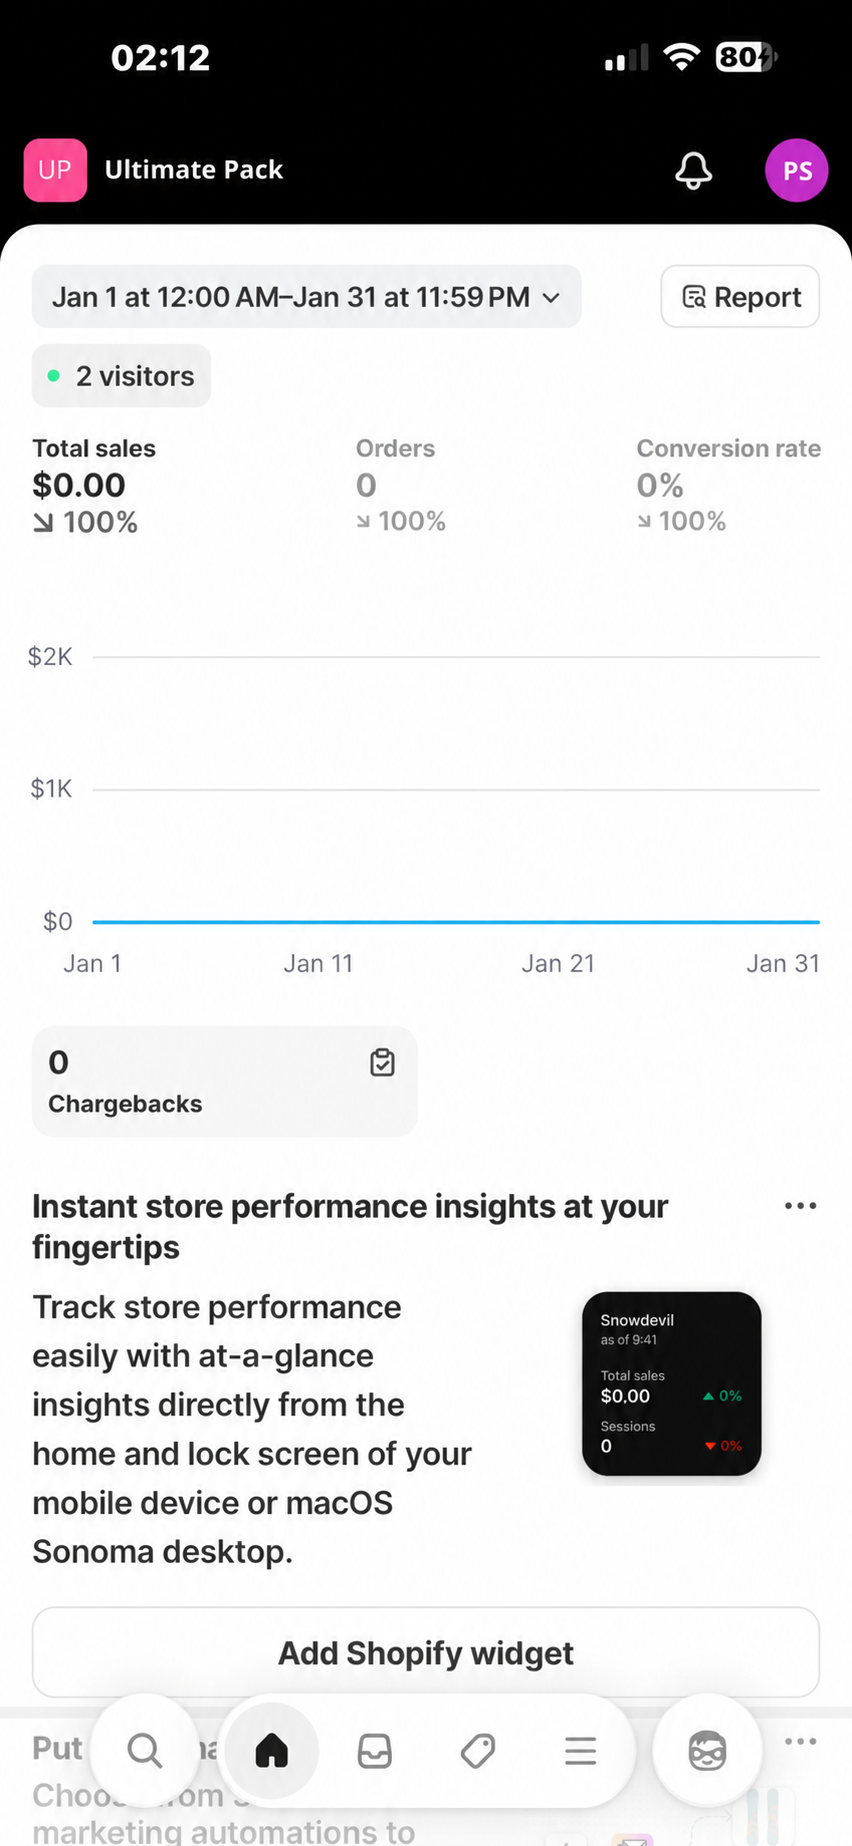Viewport: 852px width, 1846px height.
Task: Click the date range chevron arrow
Action: [551, 298]
